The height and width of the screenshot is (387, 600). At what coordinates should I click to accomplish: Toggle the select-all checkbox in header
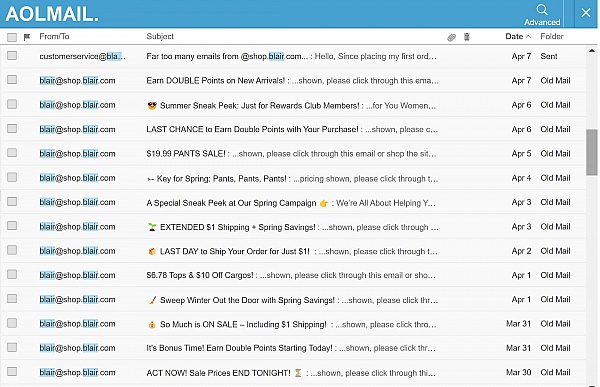pos(12,37)
